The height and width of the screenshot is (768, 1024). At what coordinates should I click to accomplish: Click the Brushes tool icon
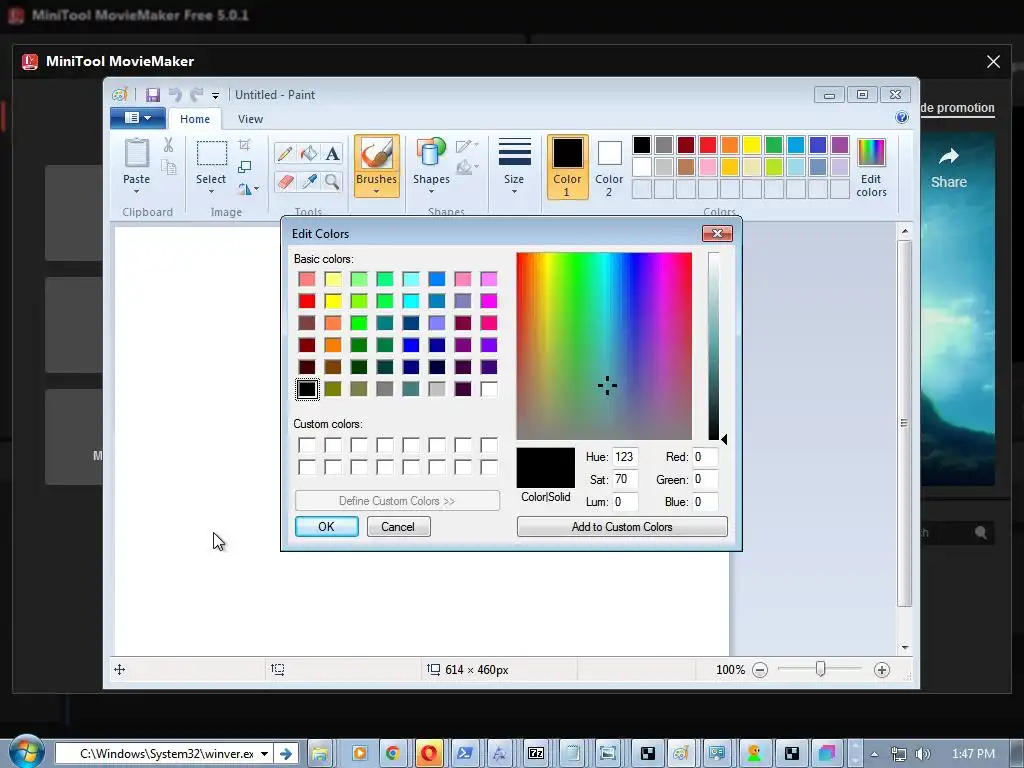[377, 154]
